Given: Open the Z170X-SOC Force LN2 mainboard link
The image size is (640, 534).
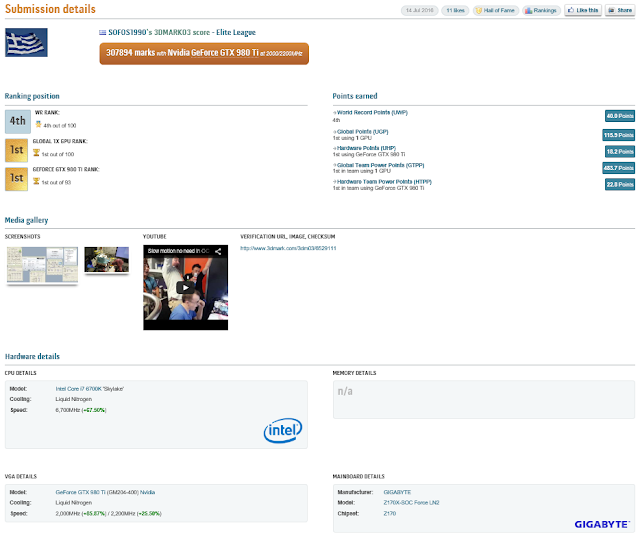Looking at the screenshot, I should tap(411, 503).
